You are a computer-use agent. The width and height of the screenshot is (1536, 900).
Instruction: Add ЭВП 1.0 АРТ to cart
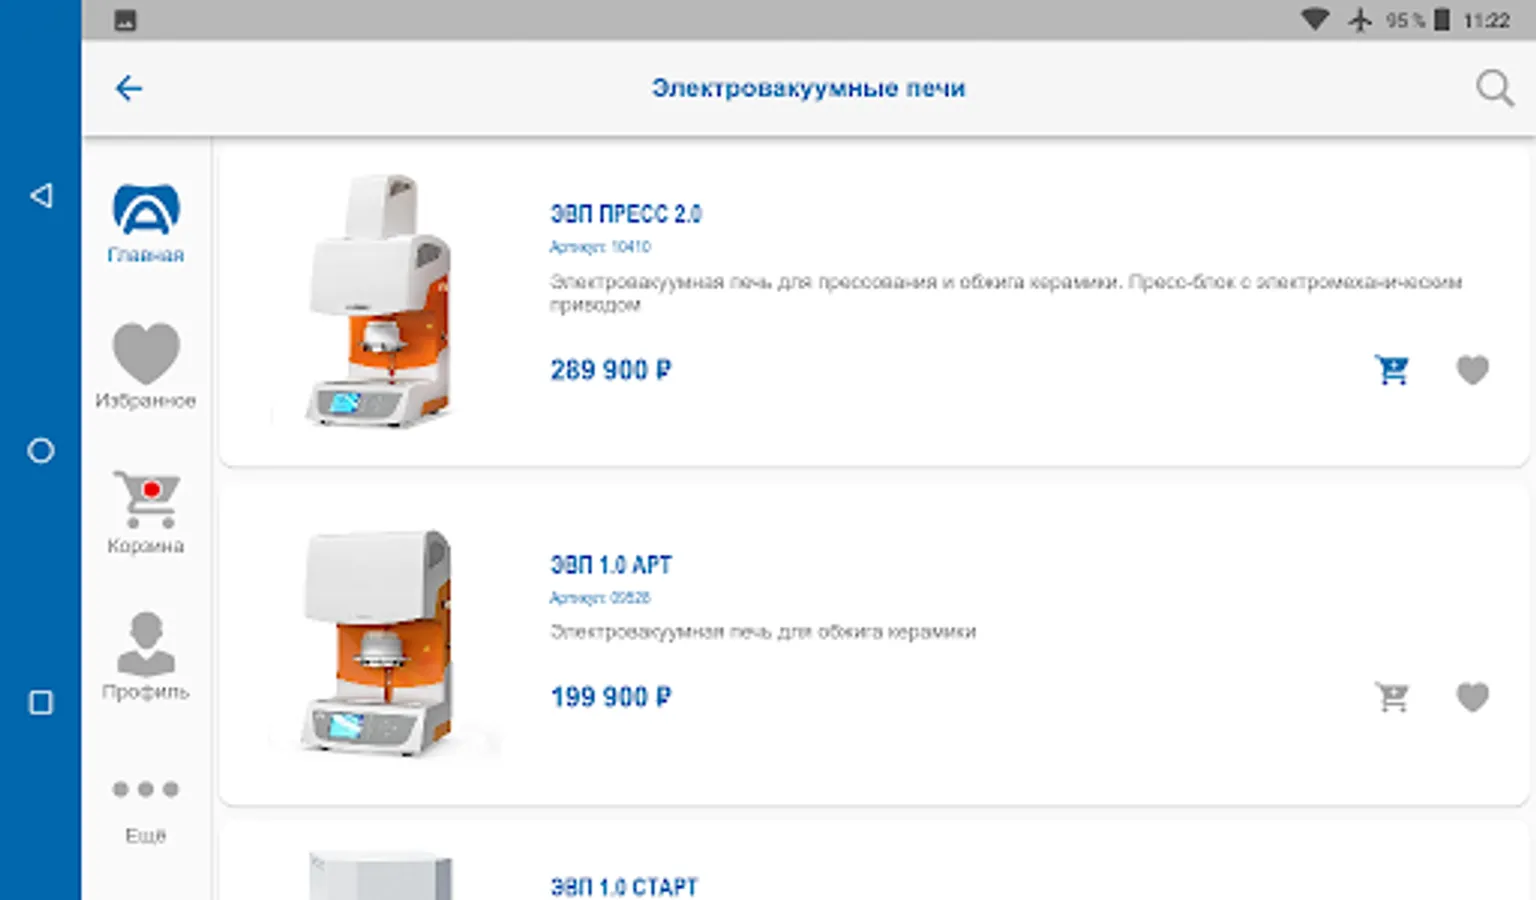tap(1392, 697)
